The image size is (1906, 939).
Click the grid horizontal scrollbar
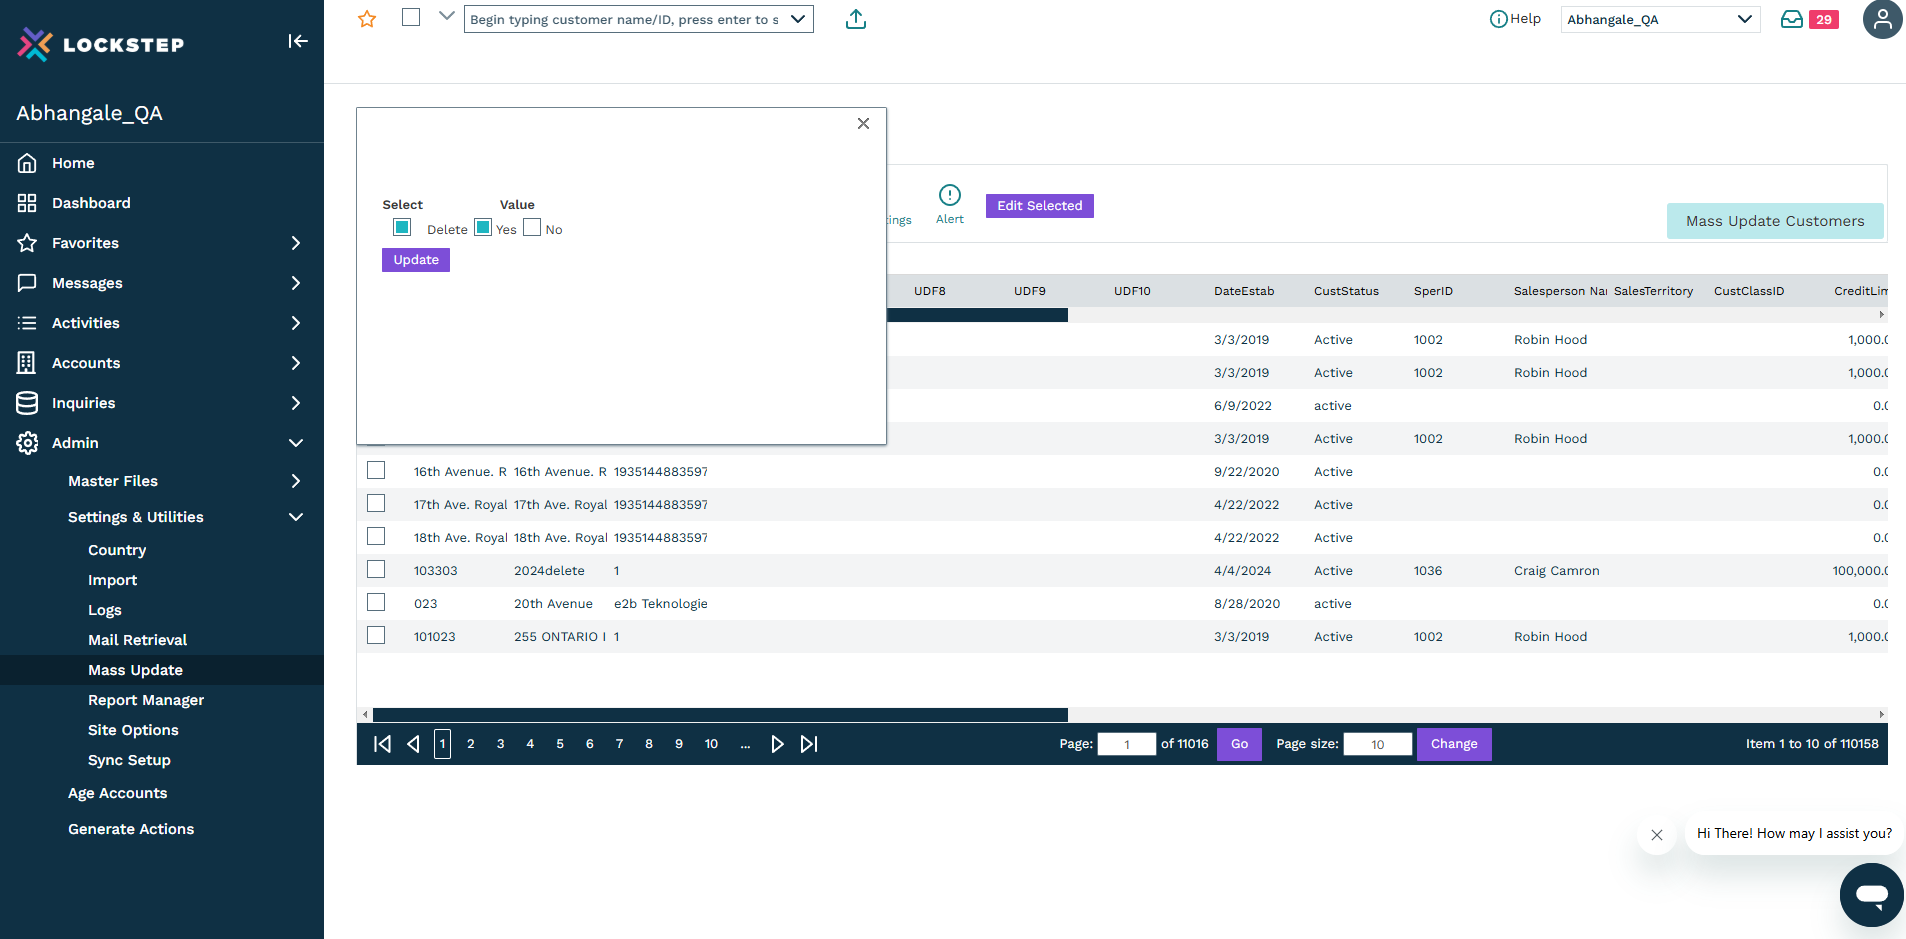click(720, 714)
